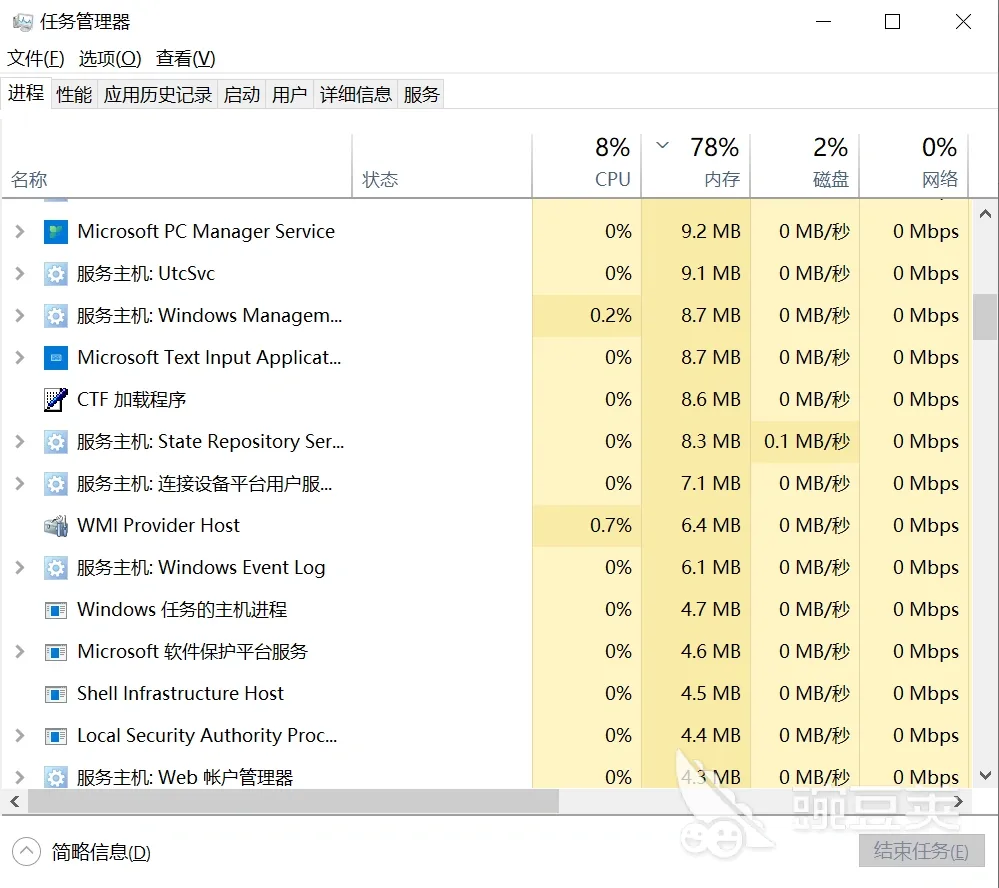Click the Windows 任务的主机进程 icon
999x888 pixels.
[55, 610]
